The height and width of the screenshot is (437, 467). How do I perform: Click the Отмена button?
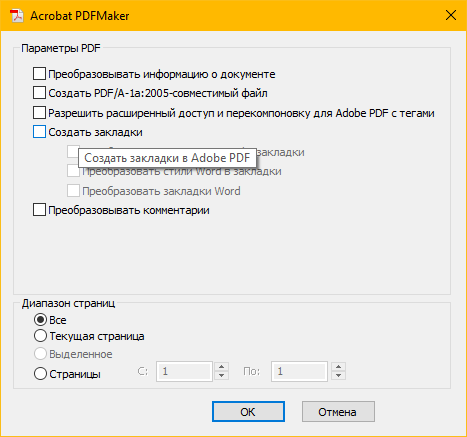pyautogui.click(x=338, y=412)
